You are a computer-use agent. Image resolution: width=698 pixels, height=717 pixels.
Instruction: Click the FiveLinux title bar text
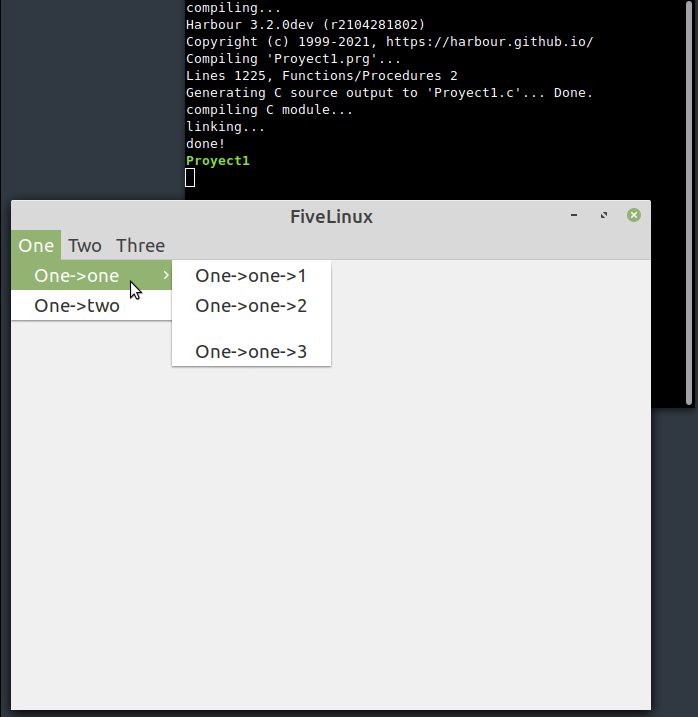332,217
